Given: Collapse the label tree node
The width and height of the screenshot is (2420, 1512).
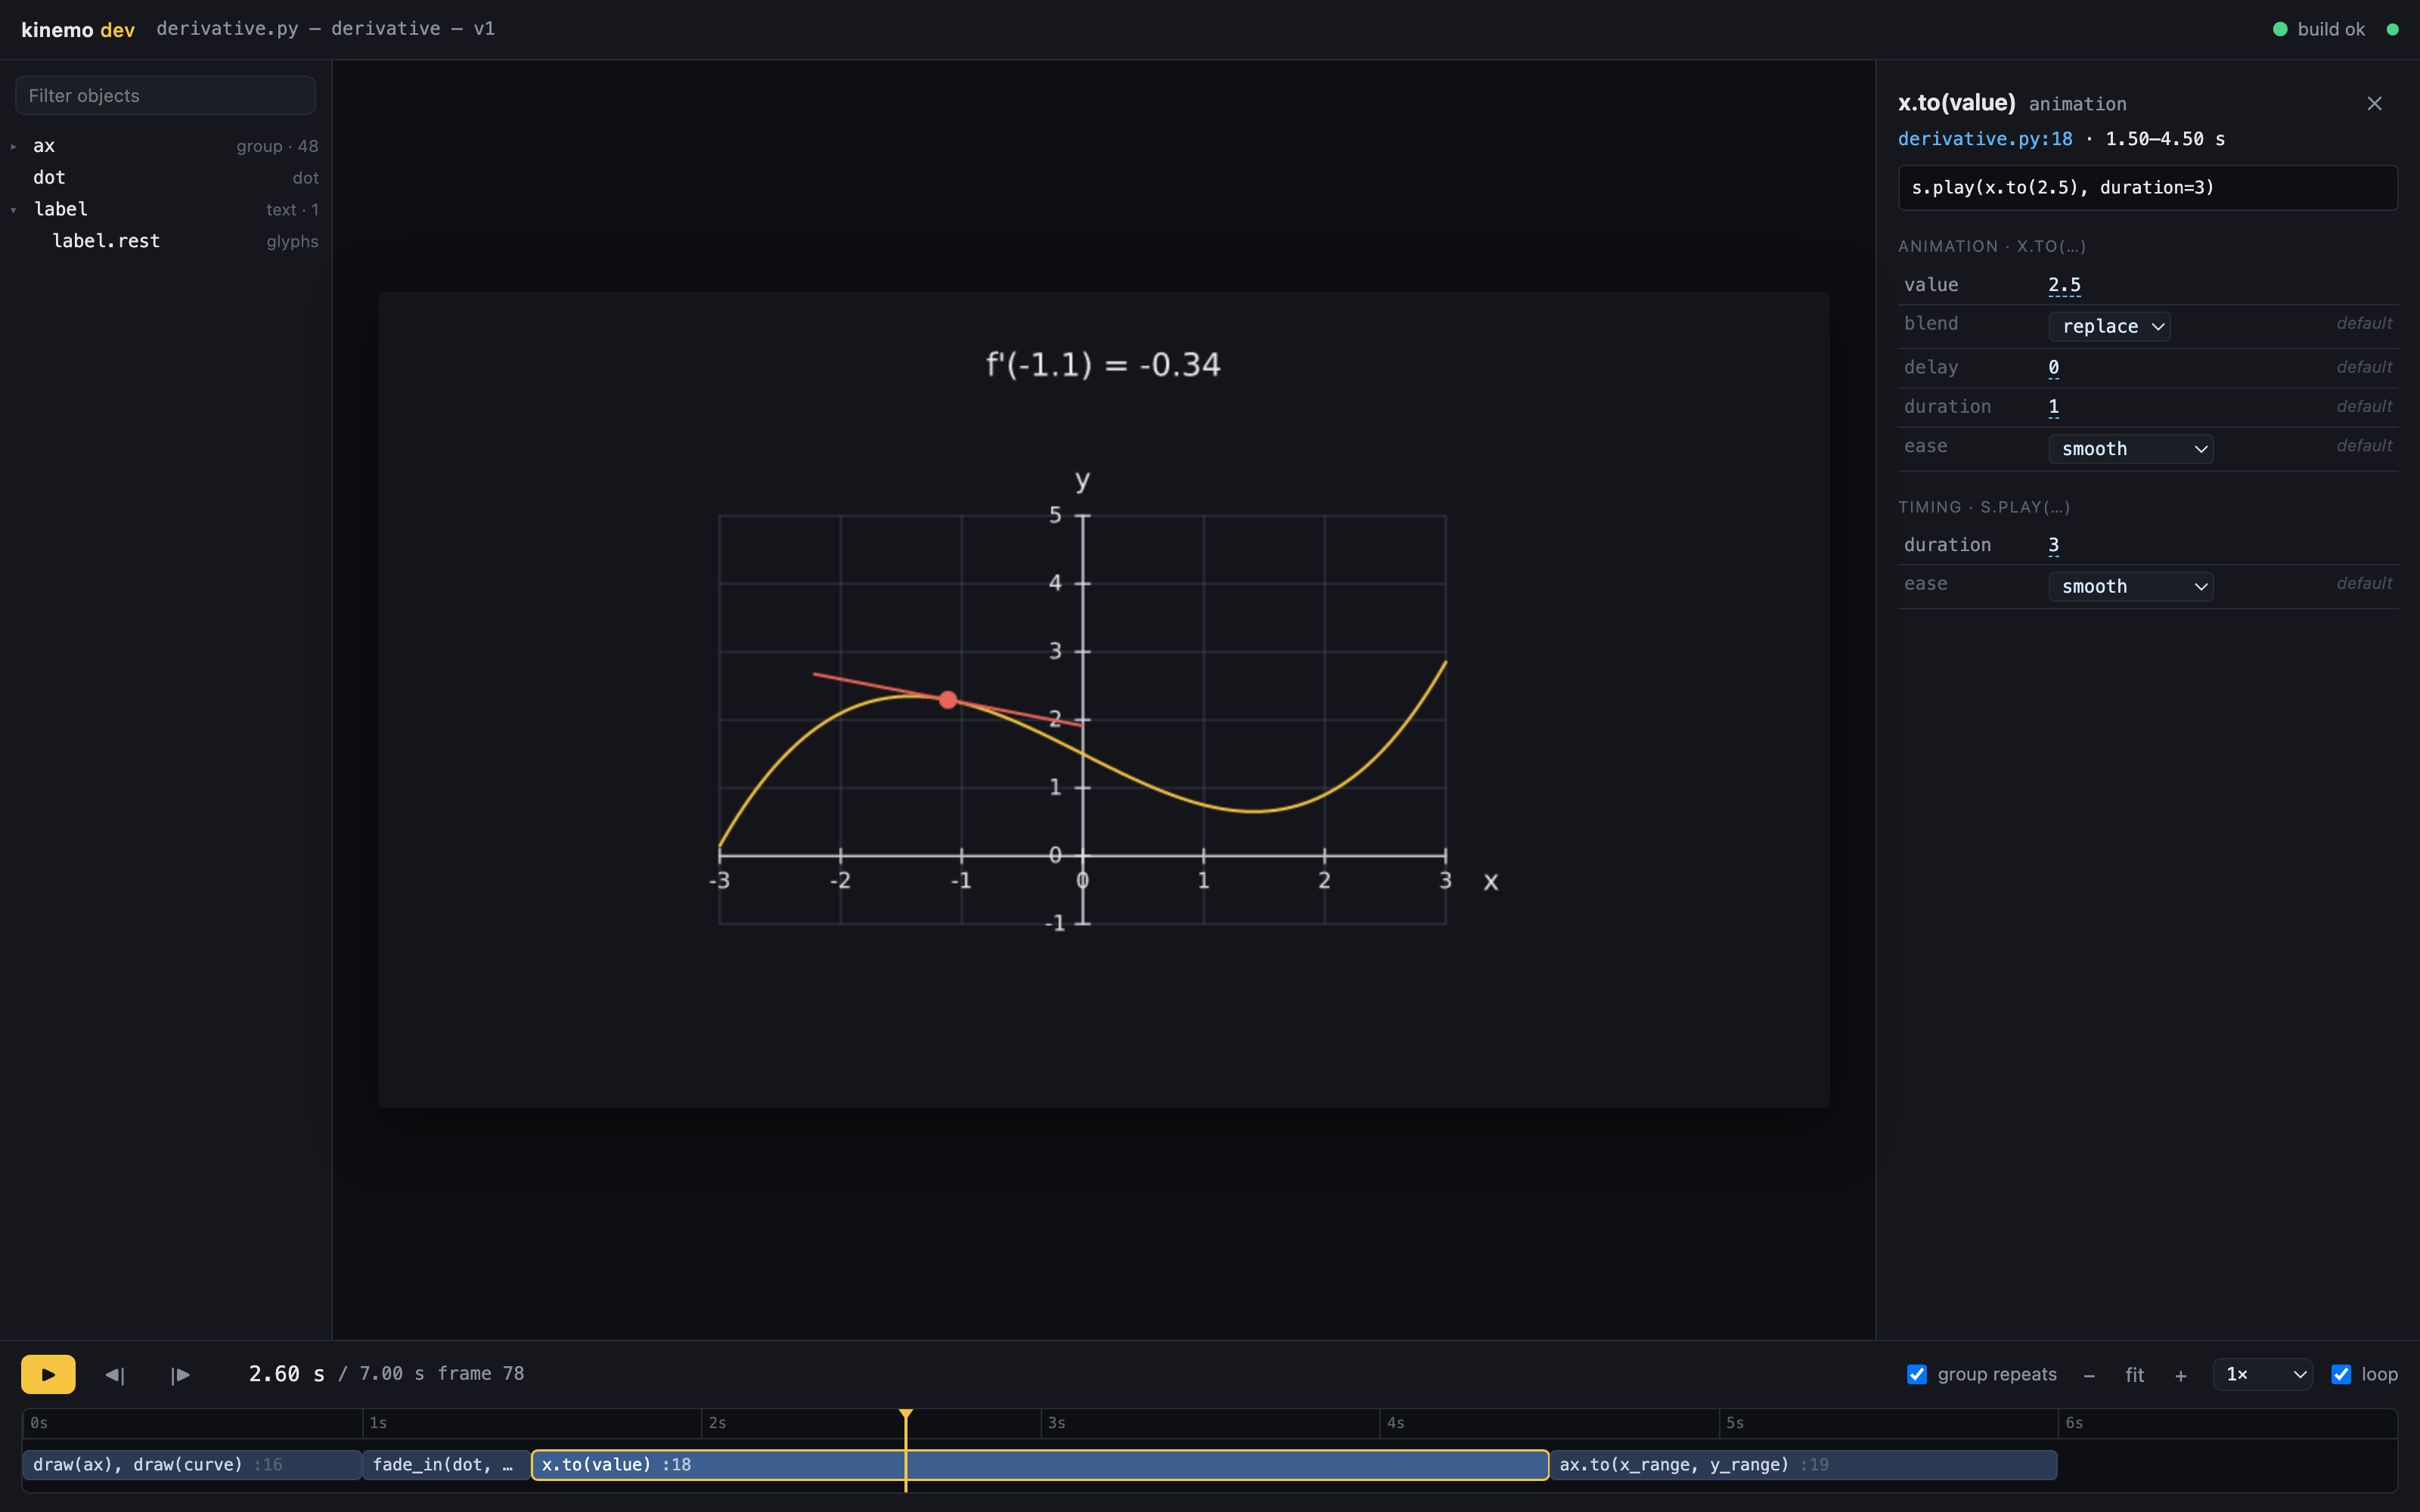Looking at the screenshot, I should pos(14,210).
